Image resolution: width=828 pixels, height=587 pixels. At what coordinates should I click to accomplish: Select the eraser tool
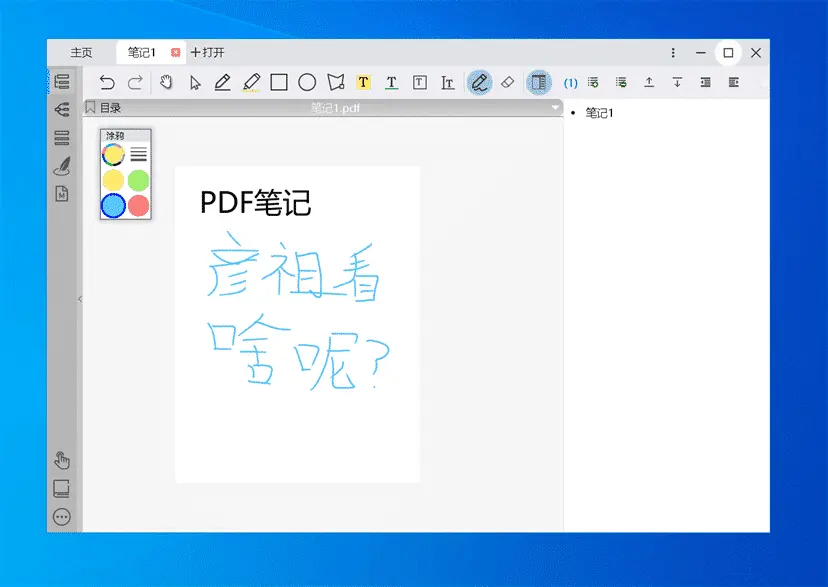(507, 82)
